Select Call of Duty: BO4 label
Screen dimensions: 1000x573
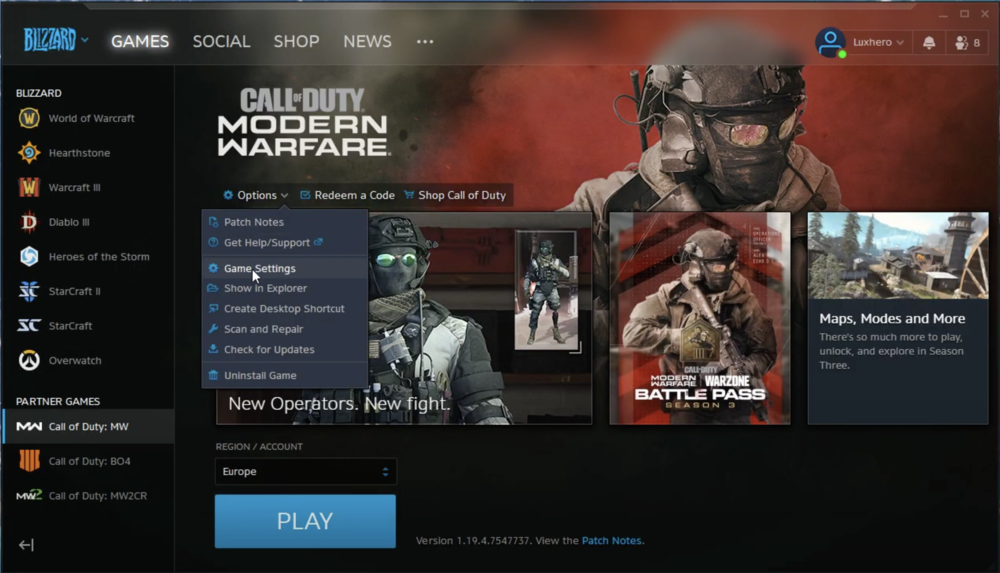click(90, 461)
